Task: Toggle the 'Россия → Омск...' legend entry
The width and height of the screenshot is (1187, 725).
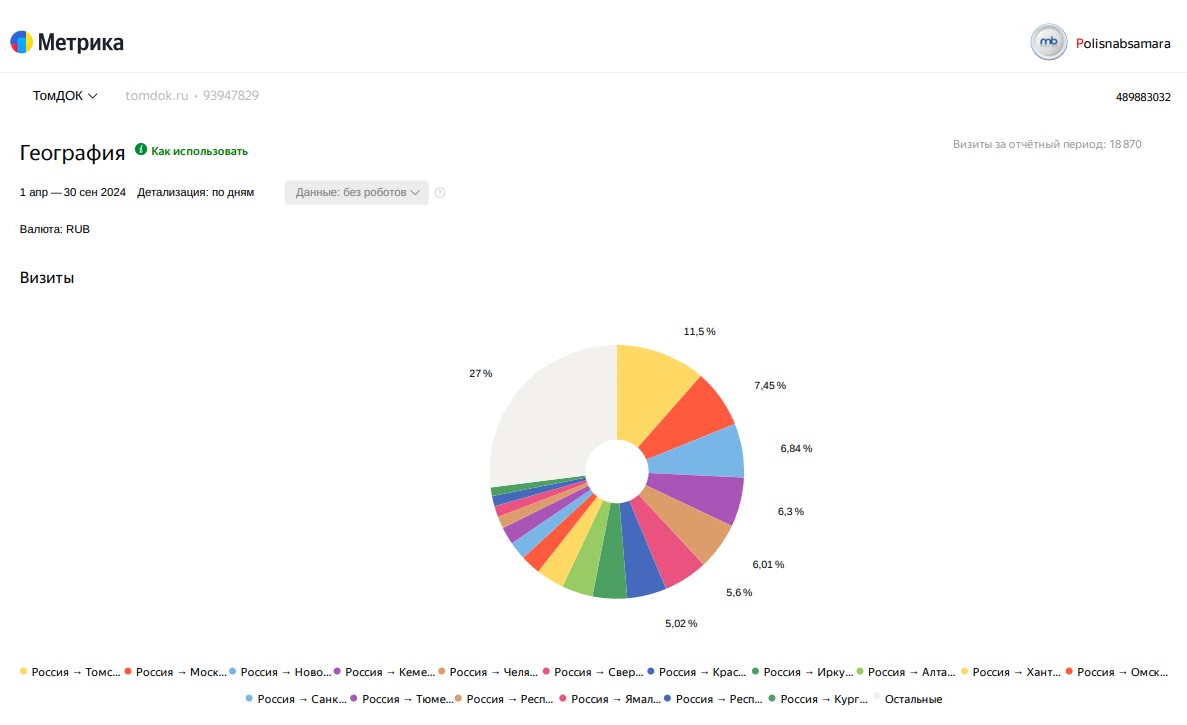Action: 1117,672
